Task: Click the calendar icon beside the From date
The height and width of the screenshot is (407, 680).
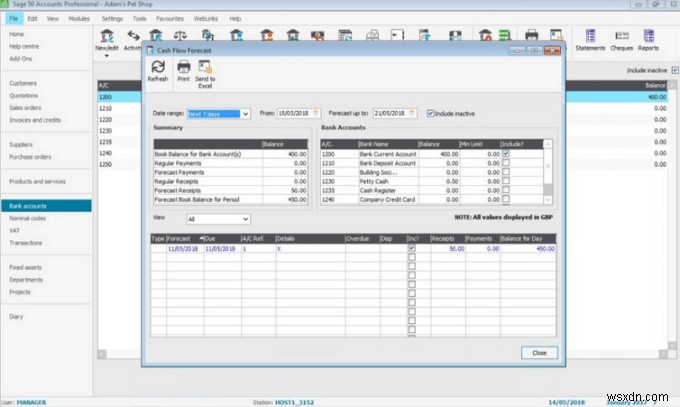Action: point(316,113)
